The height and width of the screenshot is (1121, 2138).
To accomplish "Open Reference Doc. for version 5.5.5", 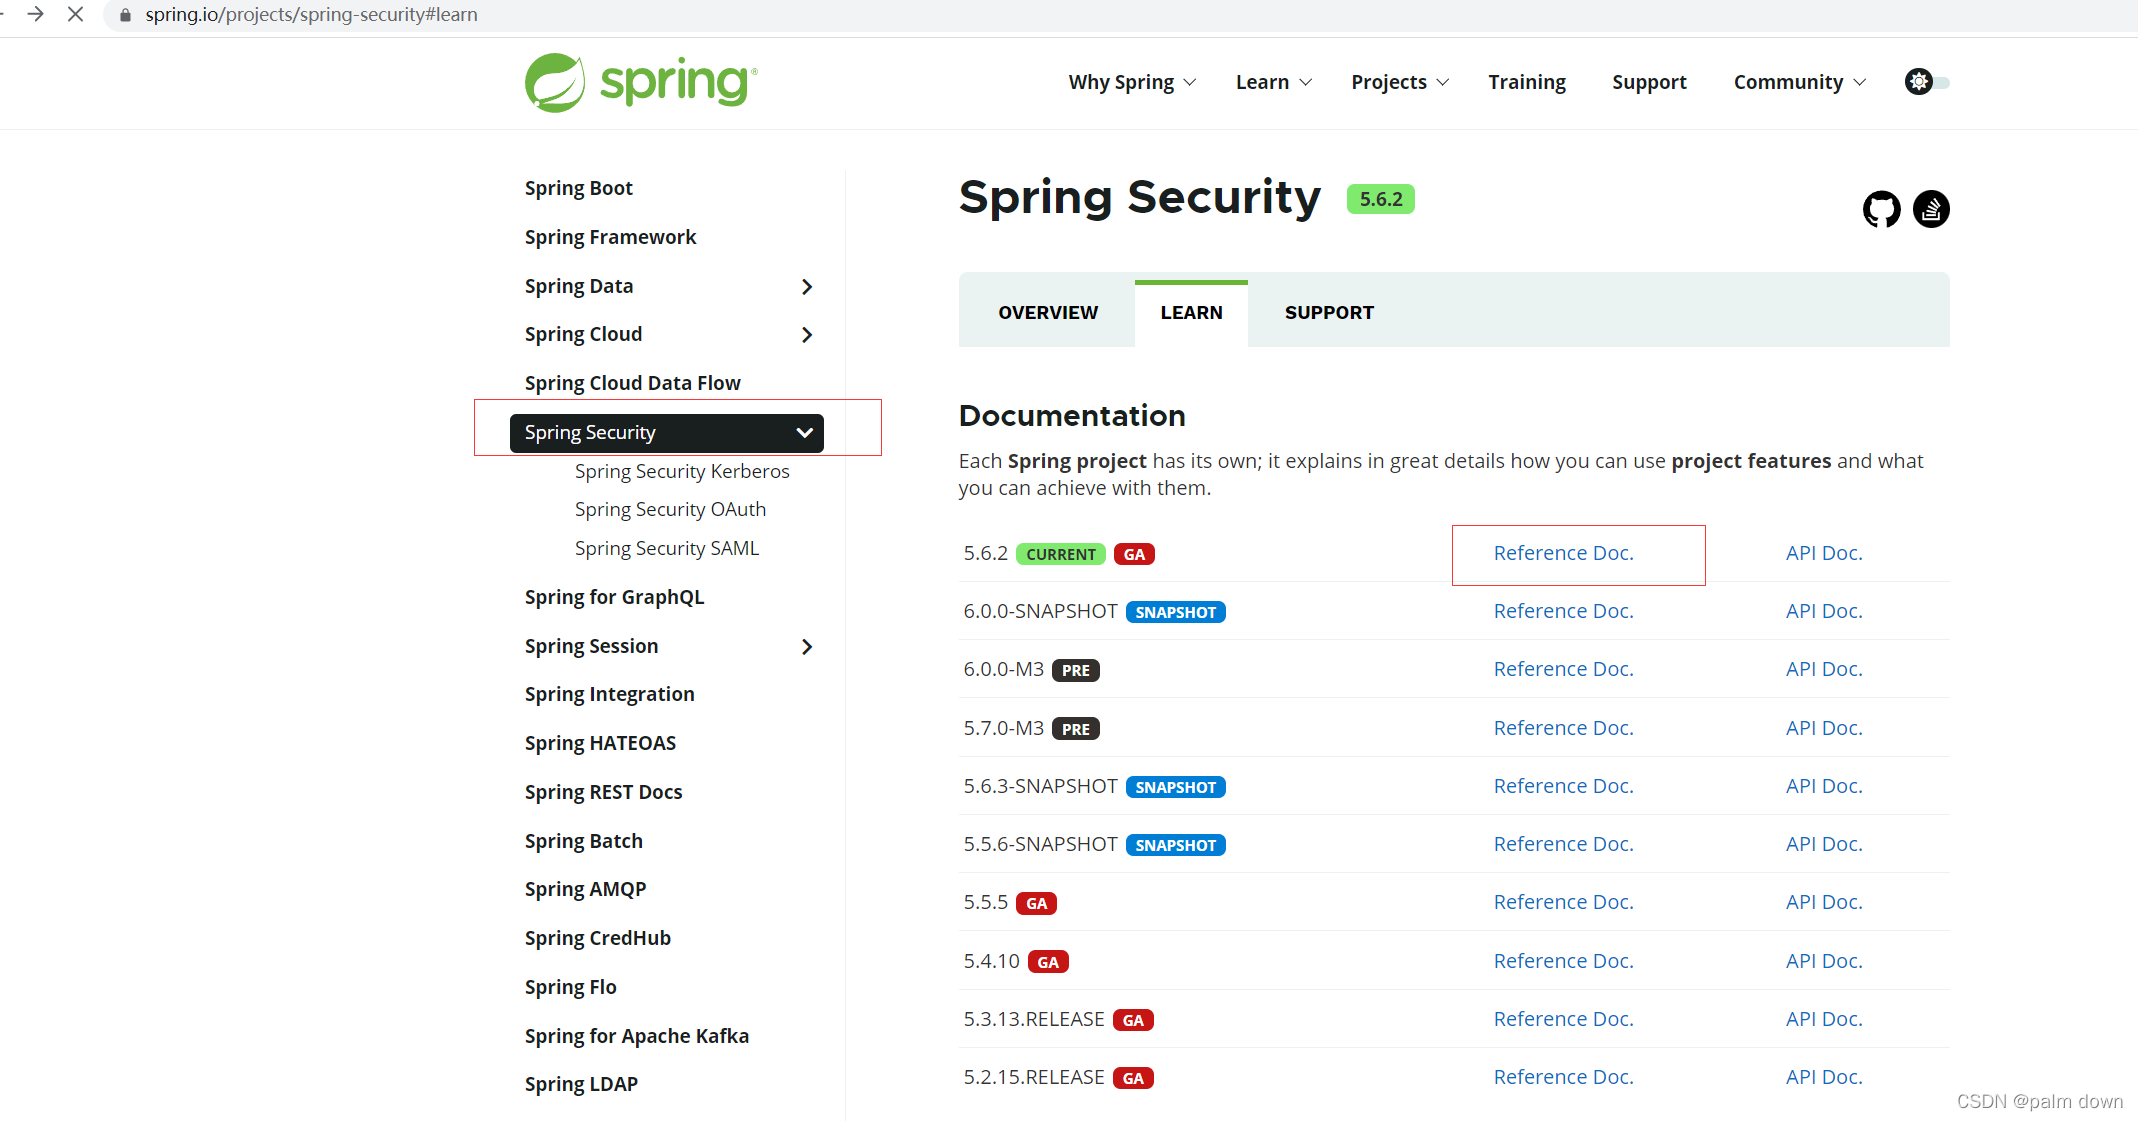I will coord(1563,902).
